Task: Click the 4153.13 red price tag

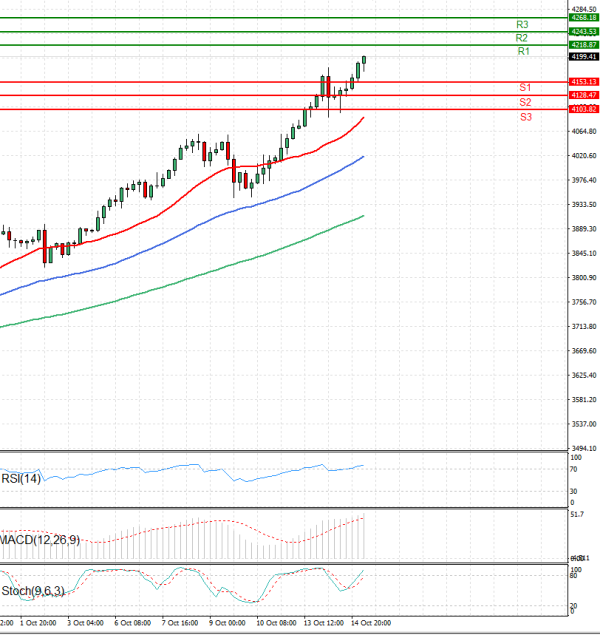Action: click(x=583, y=81)
